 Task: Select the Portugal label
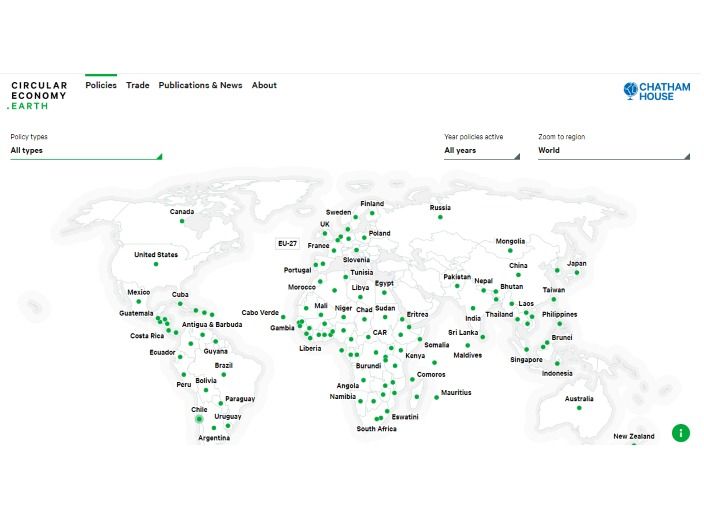click(297, 270)
